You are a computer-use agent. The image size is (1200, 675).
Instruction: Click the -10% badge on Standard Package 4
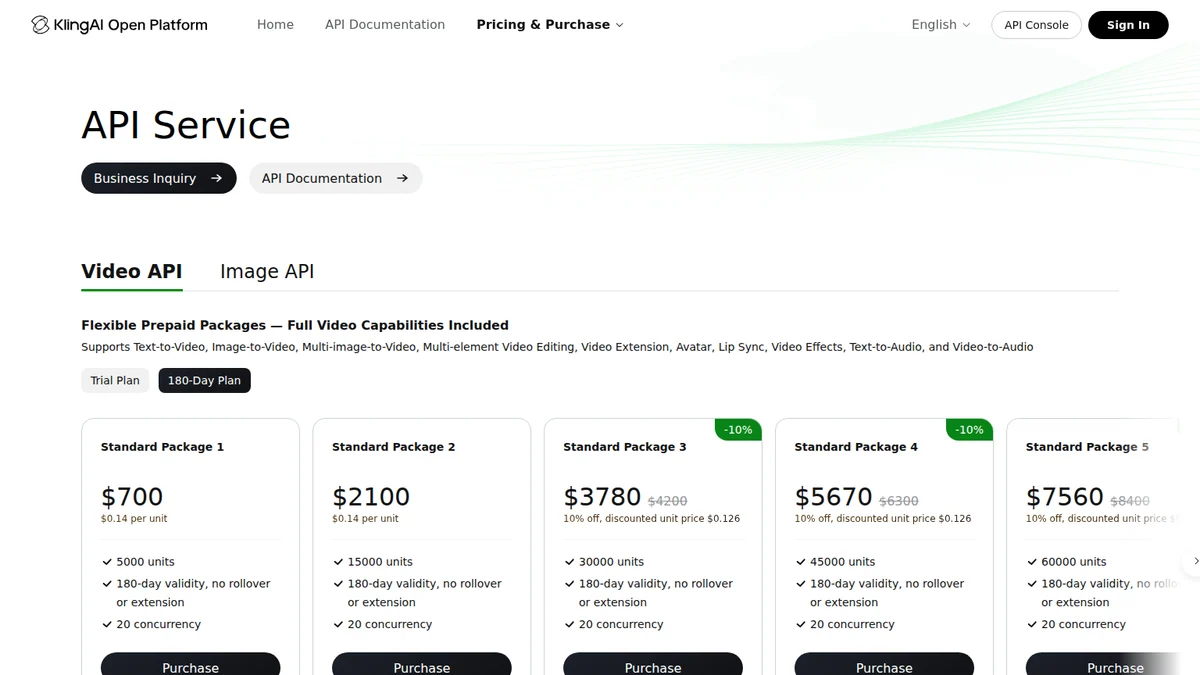click(x=969, y=430)
